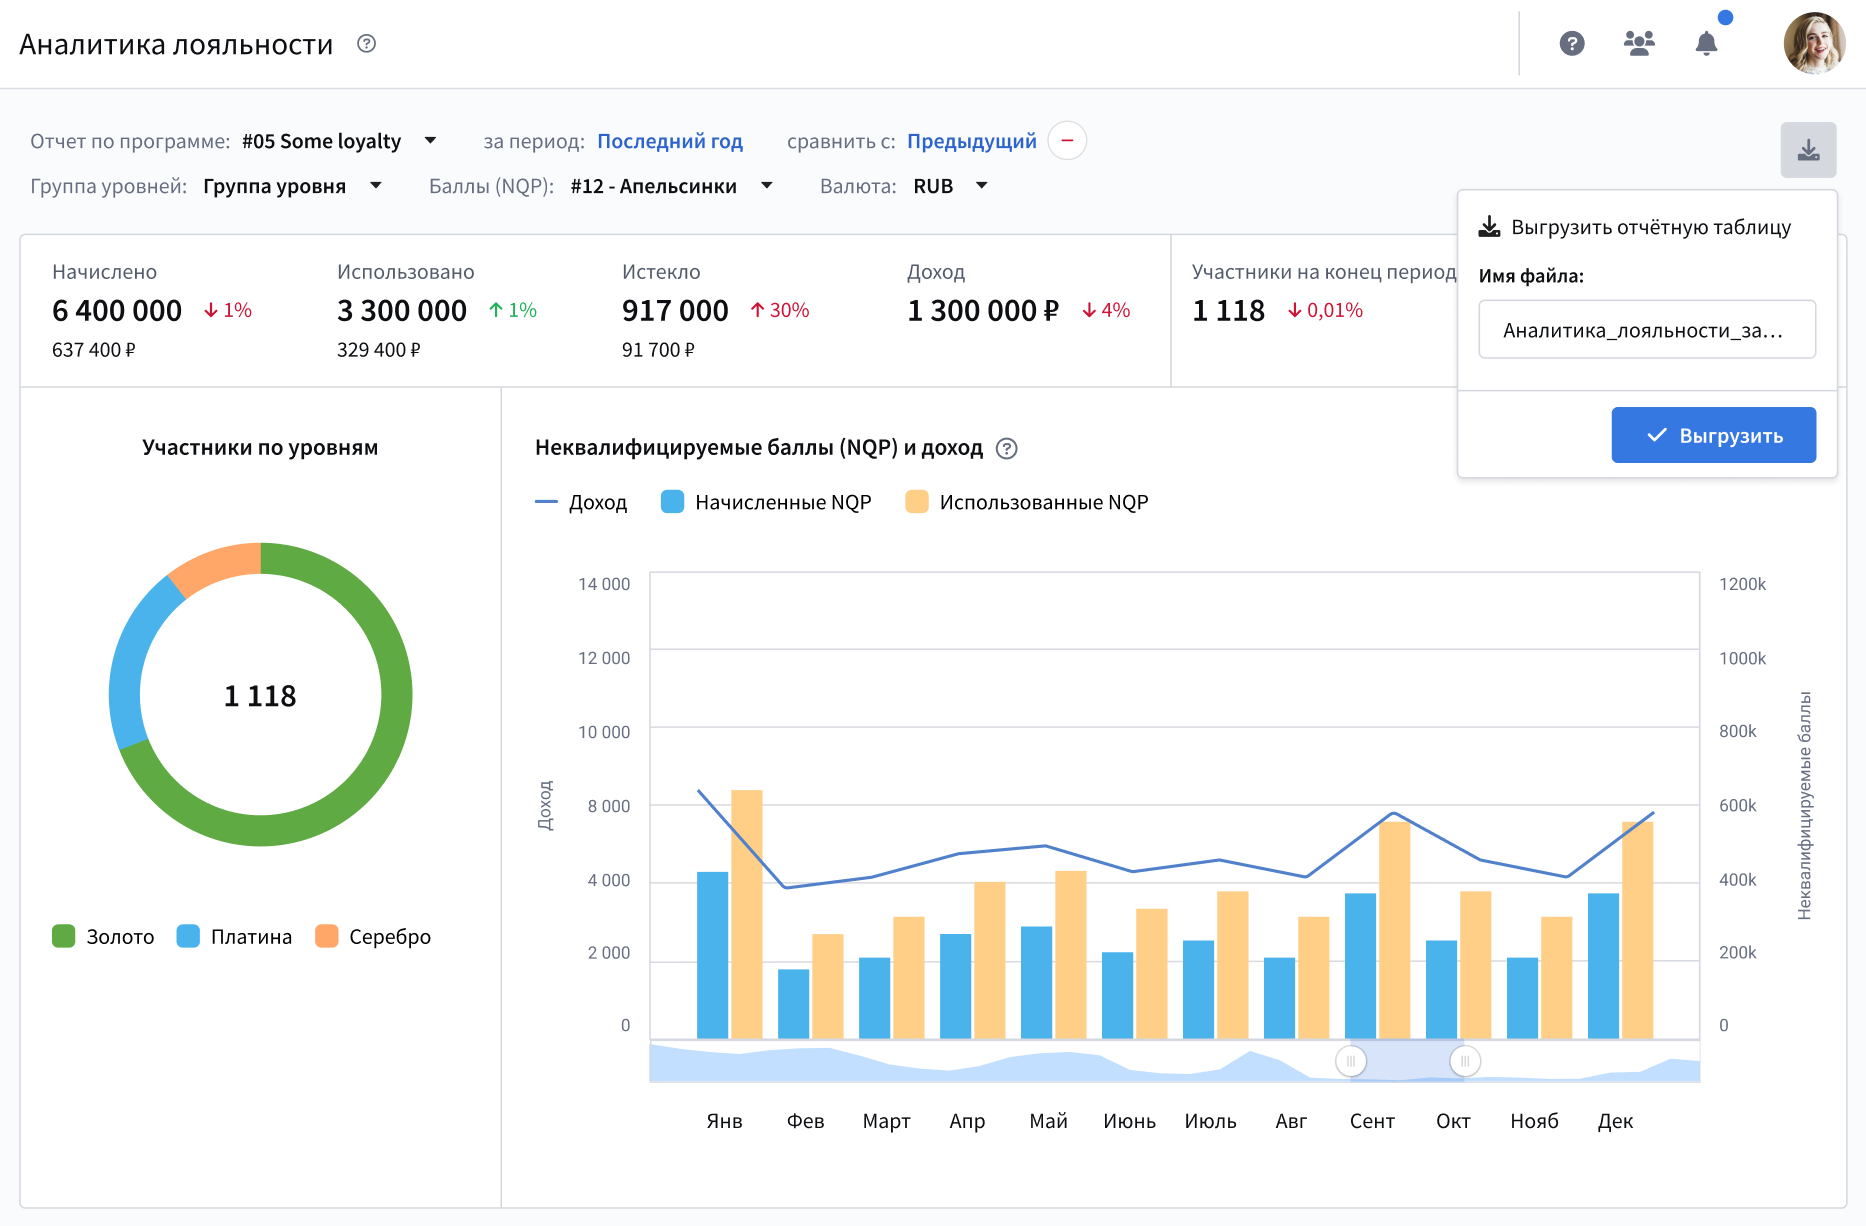1866x1226 pixels.
Task: Open the users group icon
Action: point(1639,43)
